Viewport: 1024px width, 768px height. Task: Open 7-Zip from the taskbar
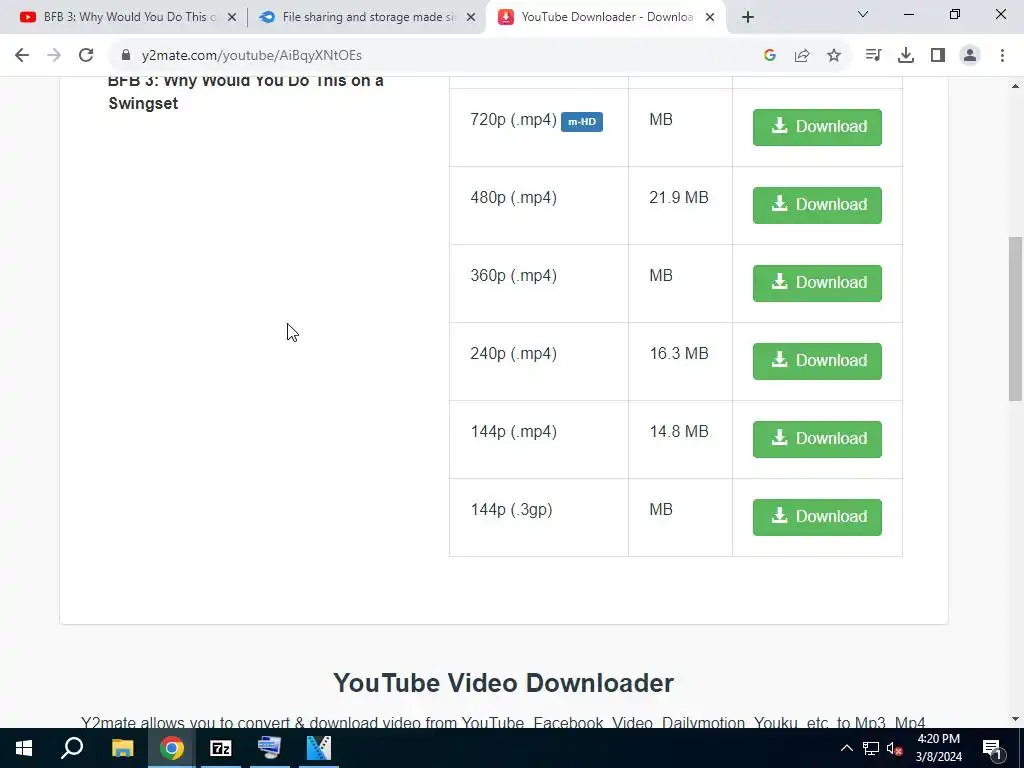(x=221, y=748)
